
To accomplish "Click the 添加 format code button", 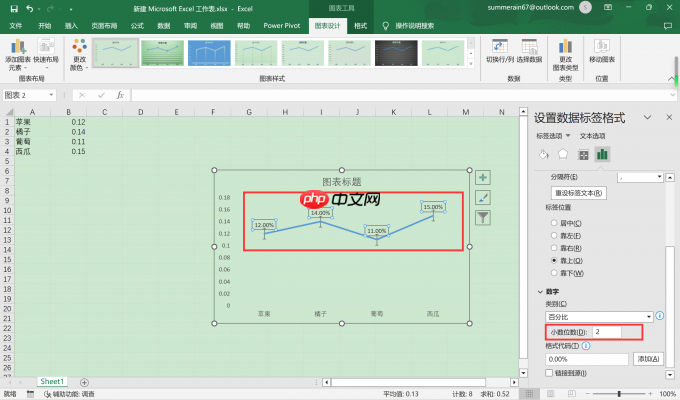I will pos(648,359).
